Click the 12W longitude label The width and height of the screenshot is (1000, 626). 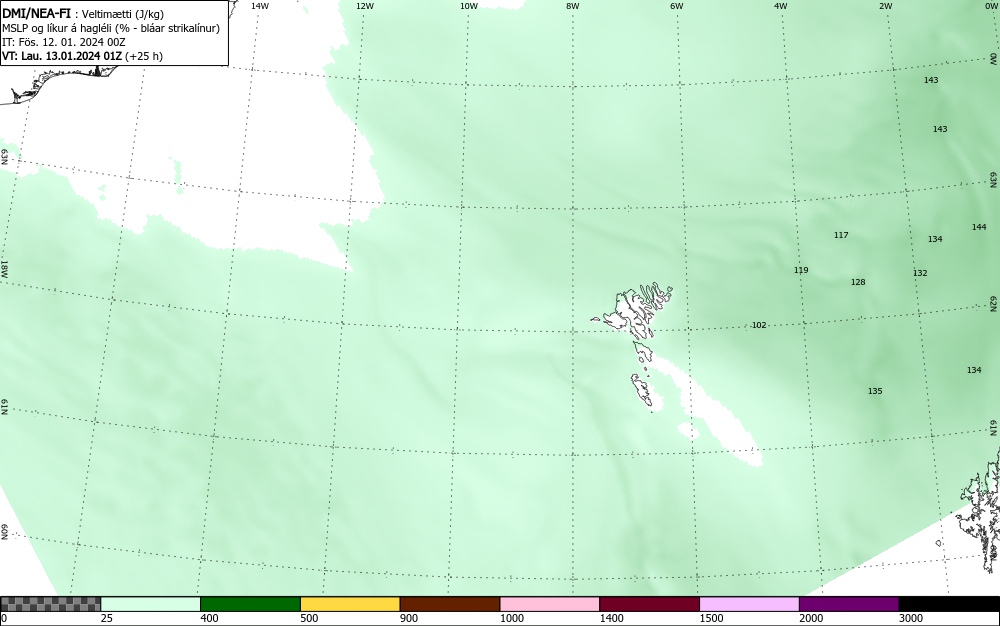(364, 6)
